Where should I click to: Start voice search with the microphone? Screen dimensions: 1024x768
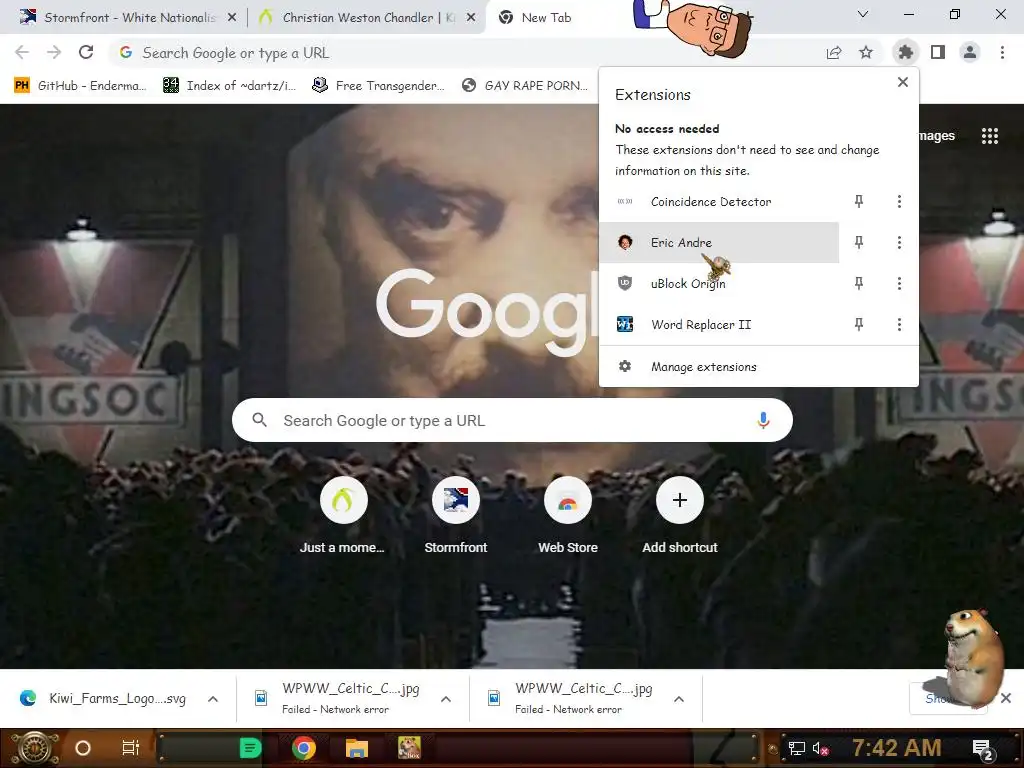(763, 421)
